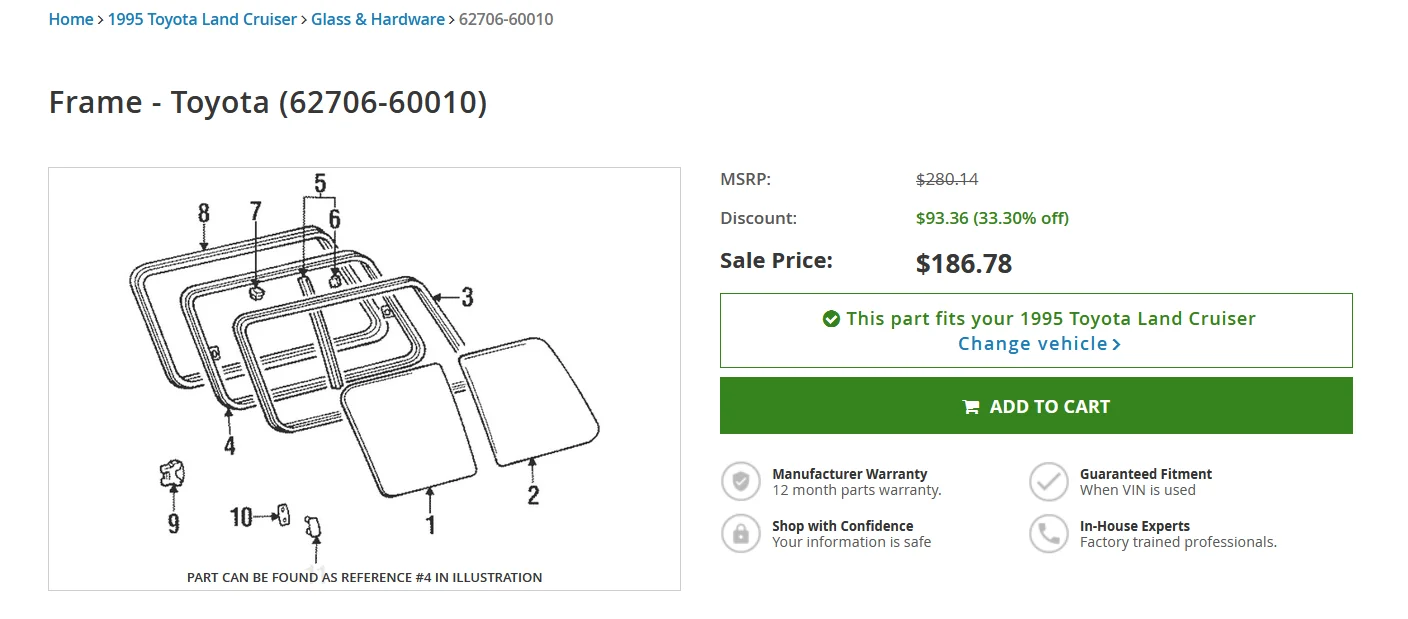Open the Home breadcrumb link
The image size is (1408, 619).
click(71, 19)
